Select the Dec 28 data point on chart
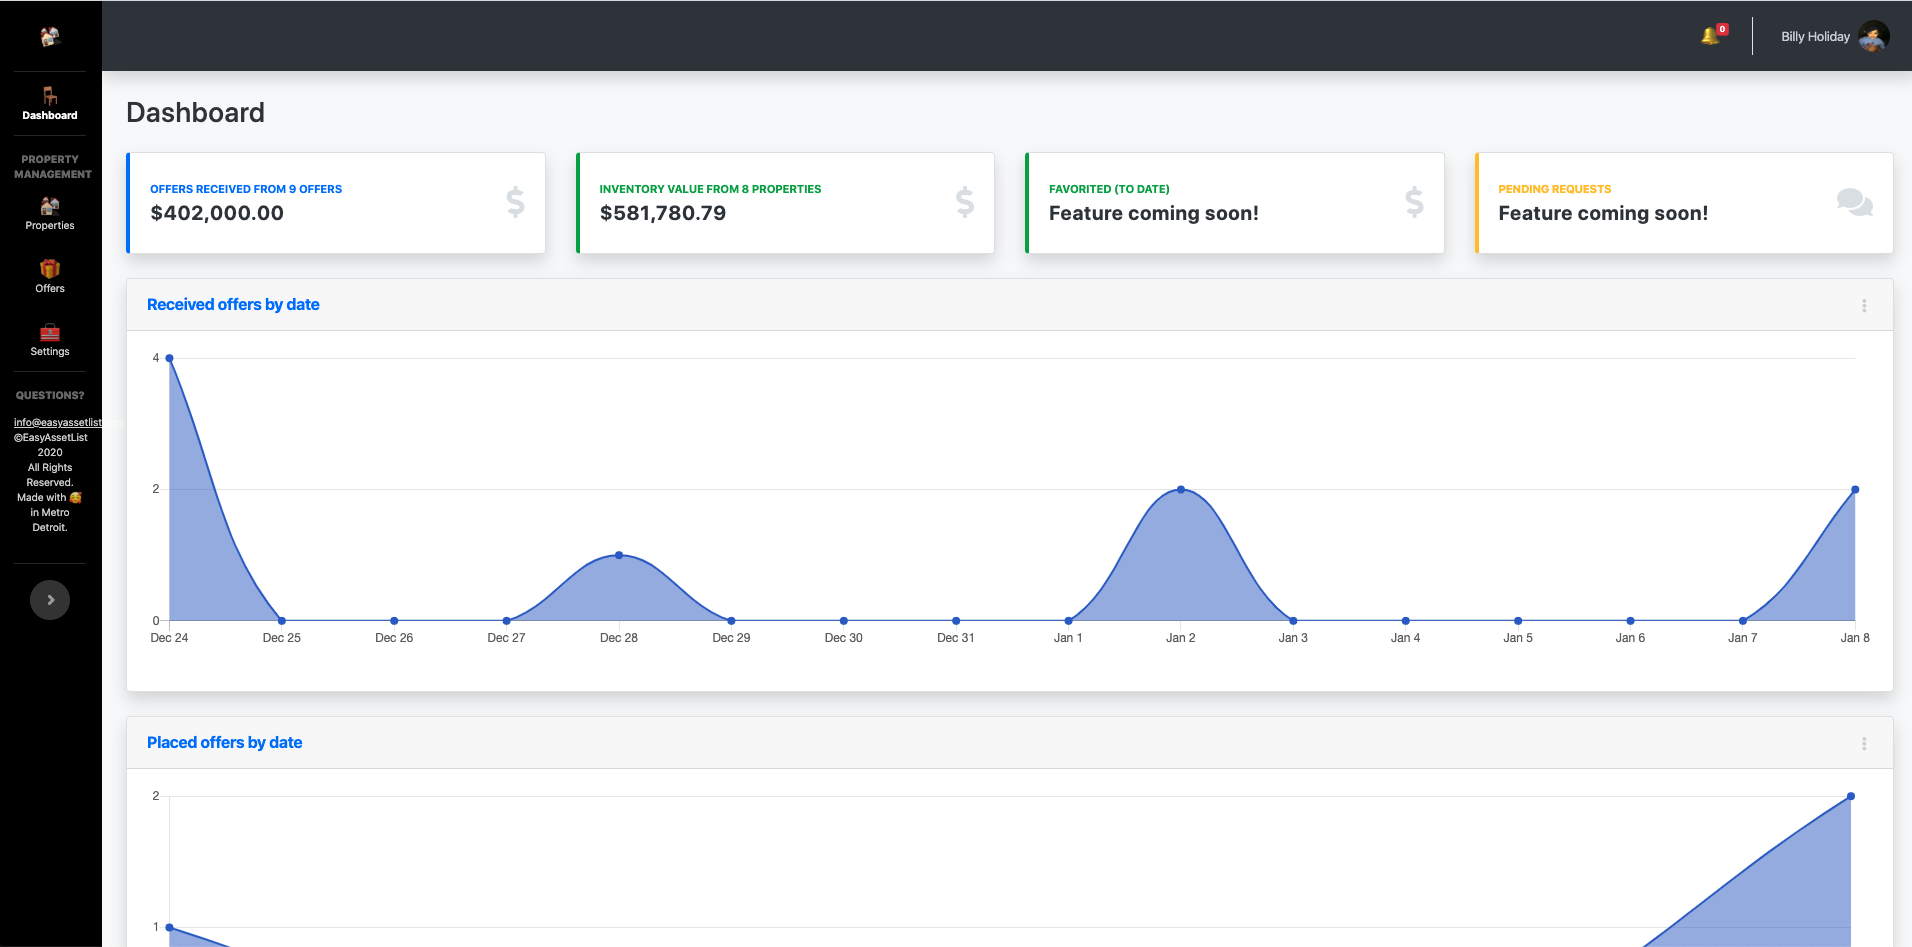Viewport: 1912px width, 947px height. pos(619,555)
